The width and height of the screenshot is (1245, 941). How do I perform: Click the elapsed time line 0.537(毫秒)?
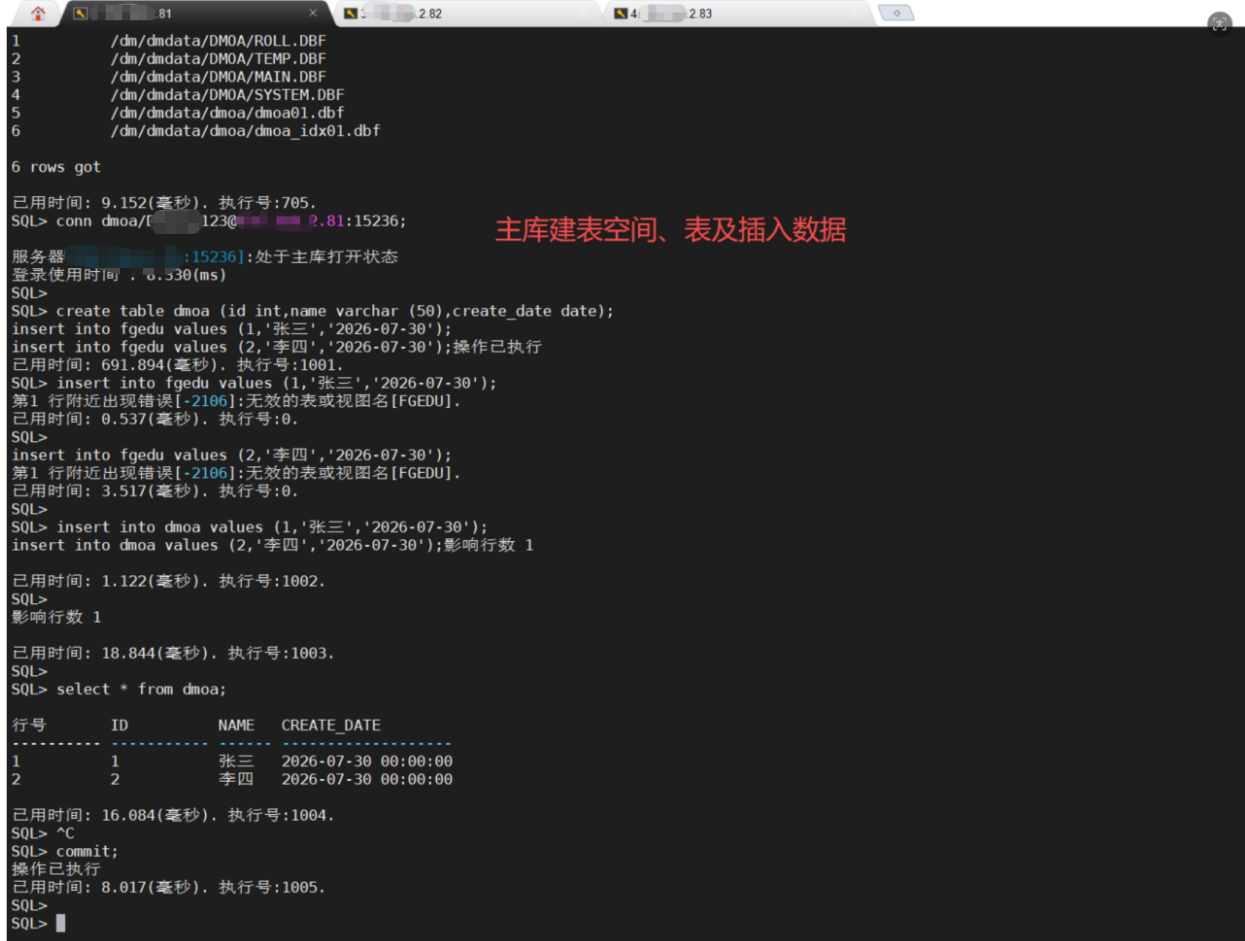(155, 419)
